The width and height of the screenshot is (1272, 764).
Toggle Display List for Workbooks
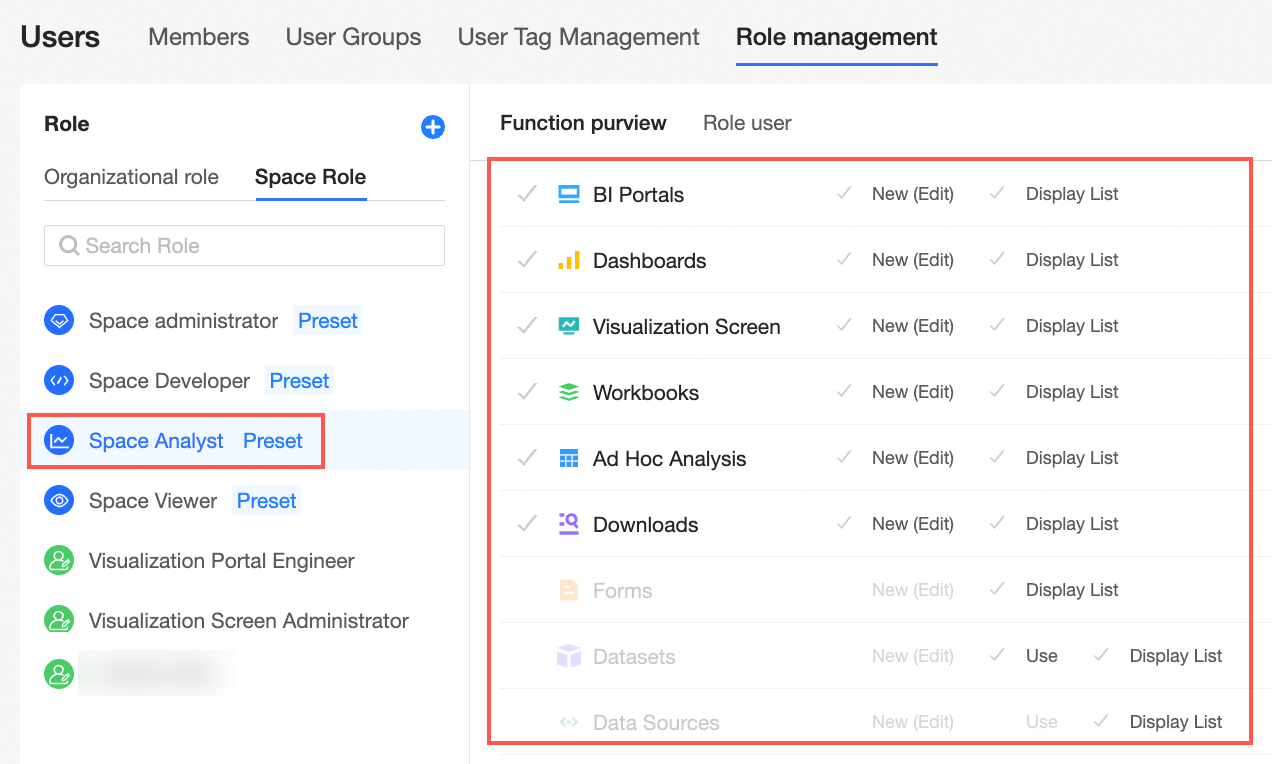[x=997, y=392]
